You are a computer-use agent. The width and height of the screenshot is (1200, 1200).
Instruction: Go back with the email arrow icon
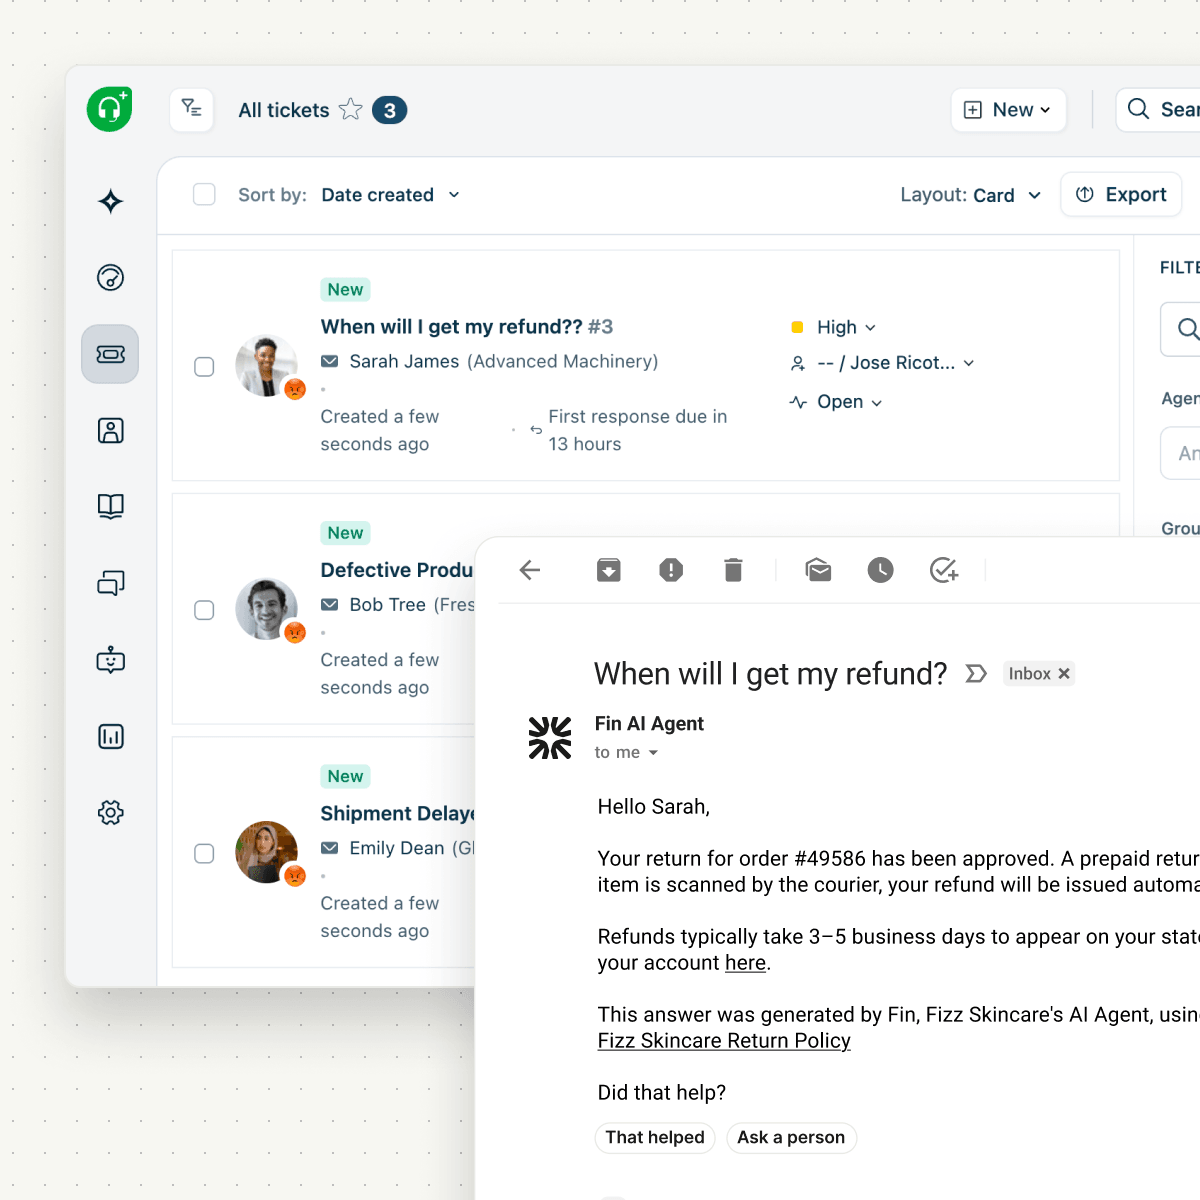[530, 570]
